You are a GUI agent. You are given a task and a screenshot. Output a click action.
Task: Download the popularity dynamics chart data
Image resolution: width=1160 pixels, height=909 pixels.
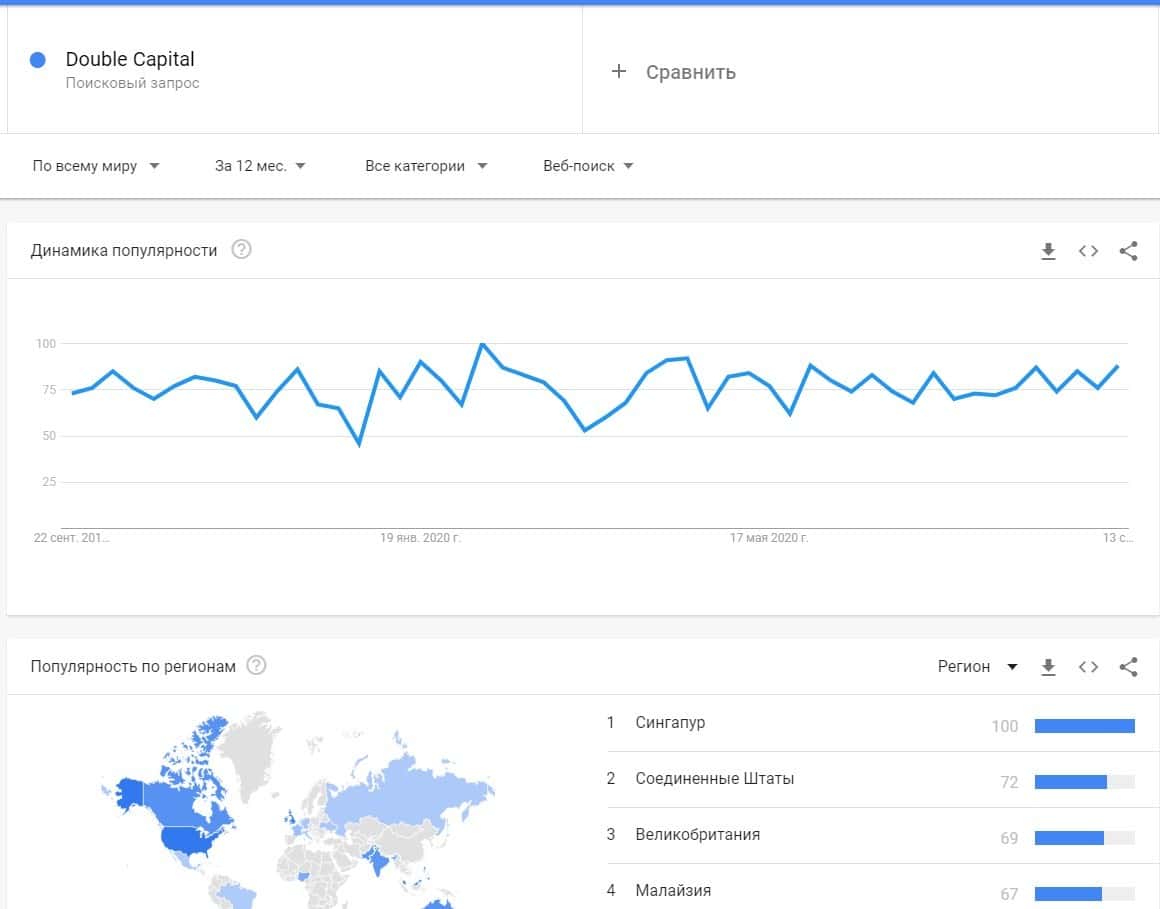pos(1048,251)
